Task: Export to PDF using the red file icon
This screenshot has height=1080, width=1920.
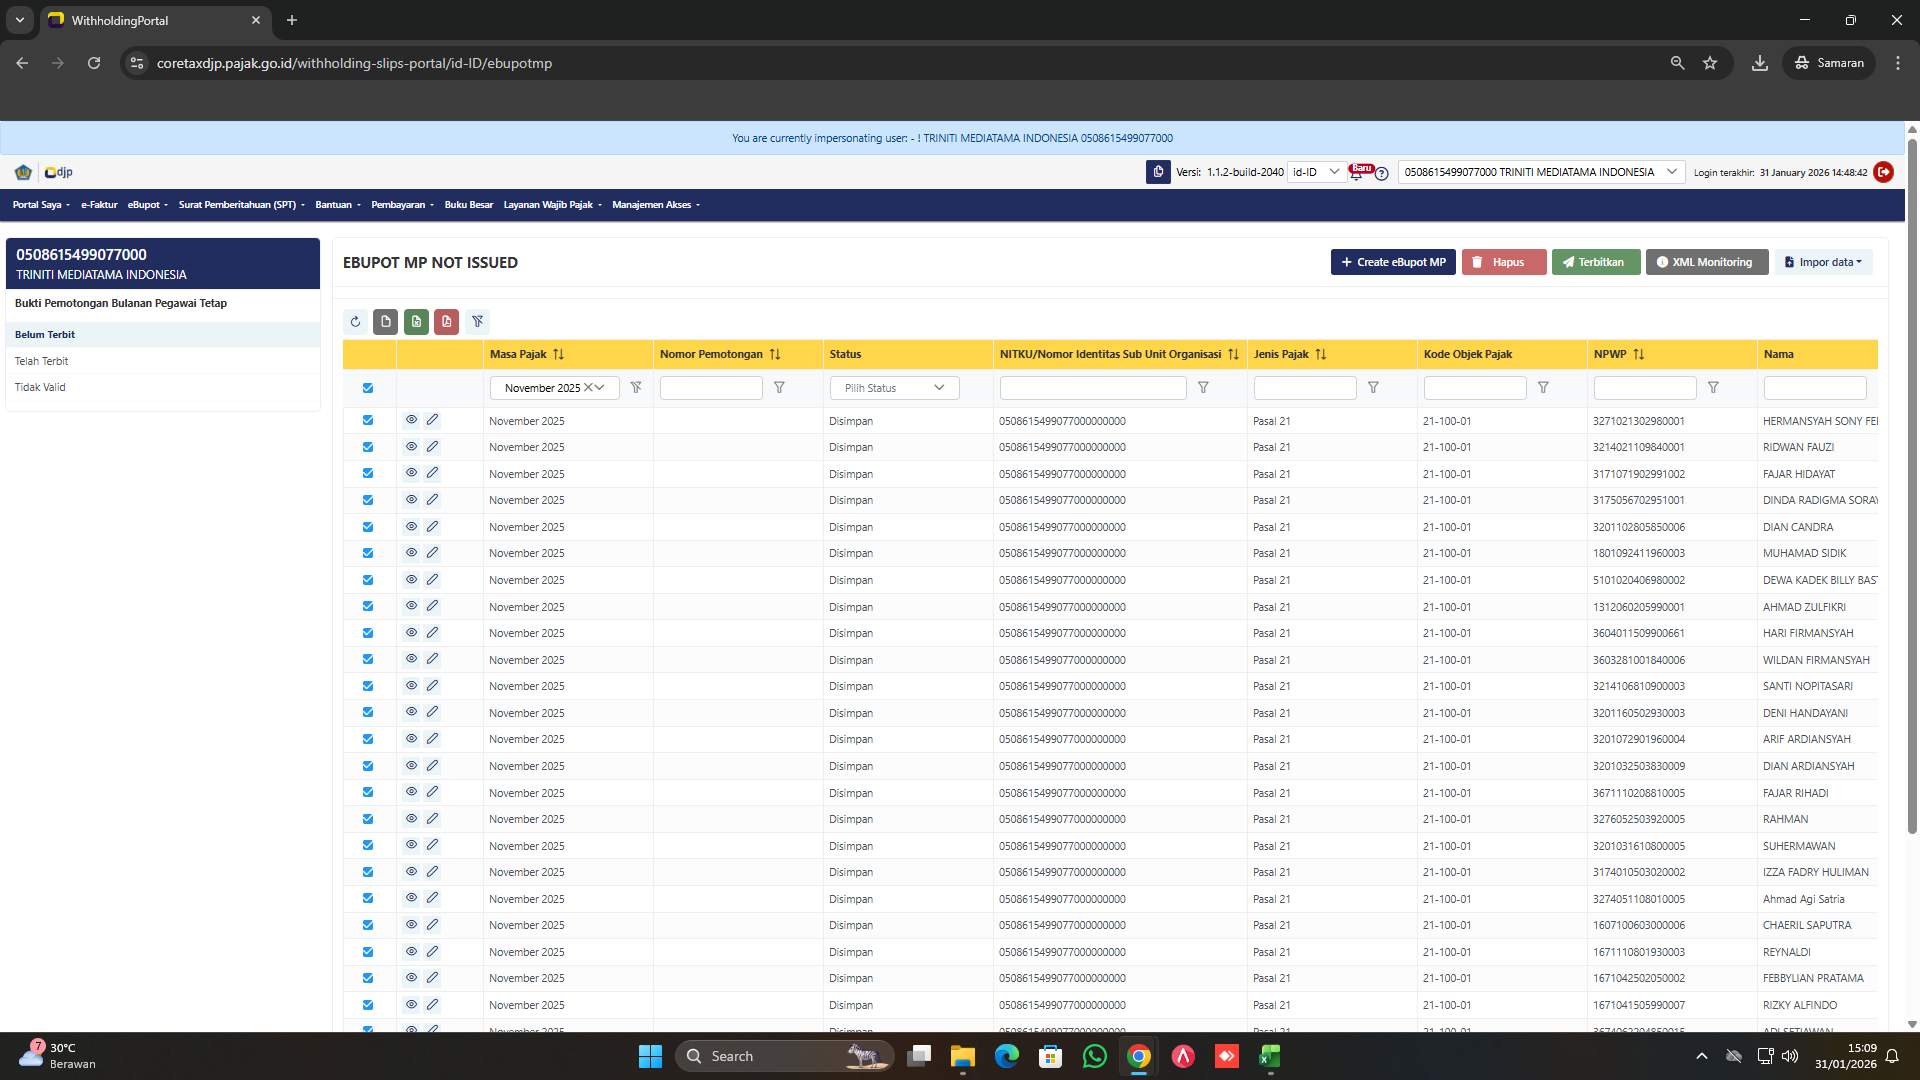Action: 446,321
